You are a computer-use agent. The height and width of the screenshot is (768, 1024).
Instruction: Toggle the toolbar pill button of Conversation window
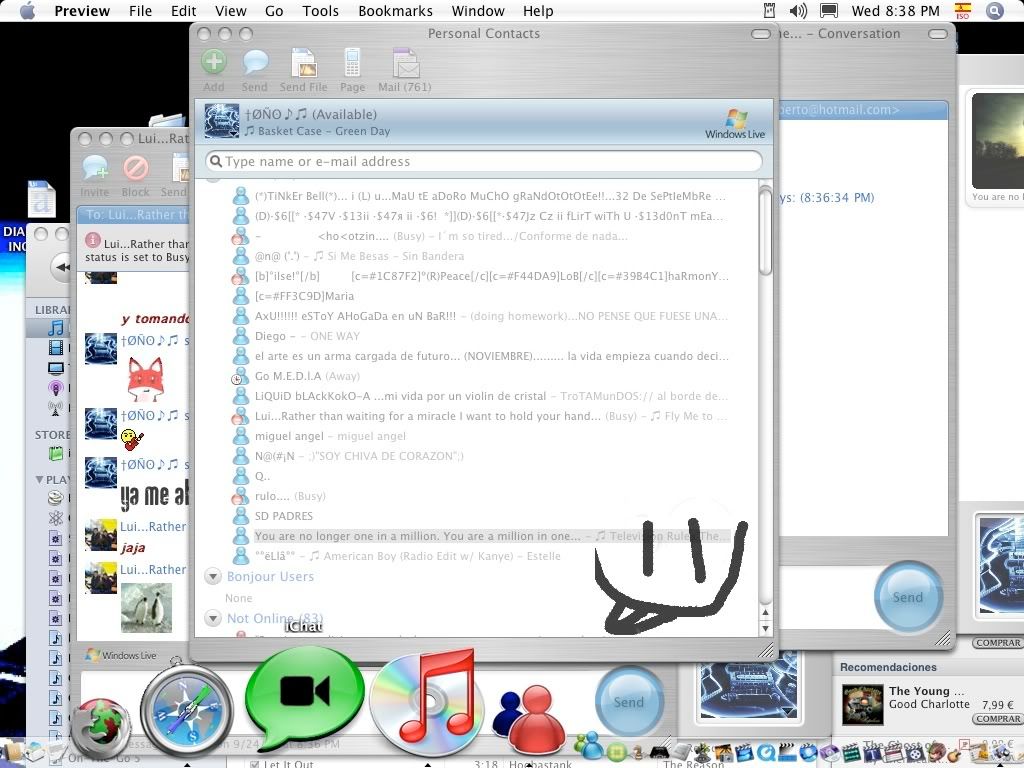click(938, 34)
